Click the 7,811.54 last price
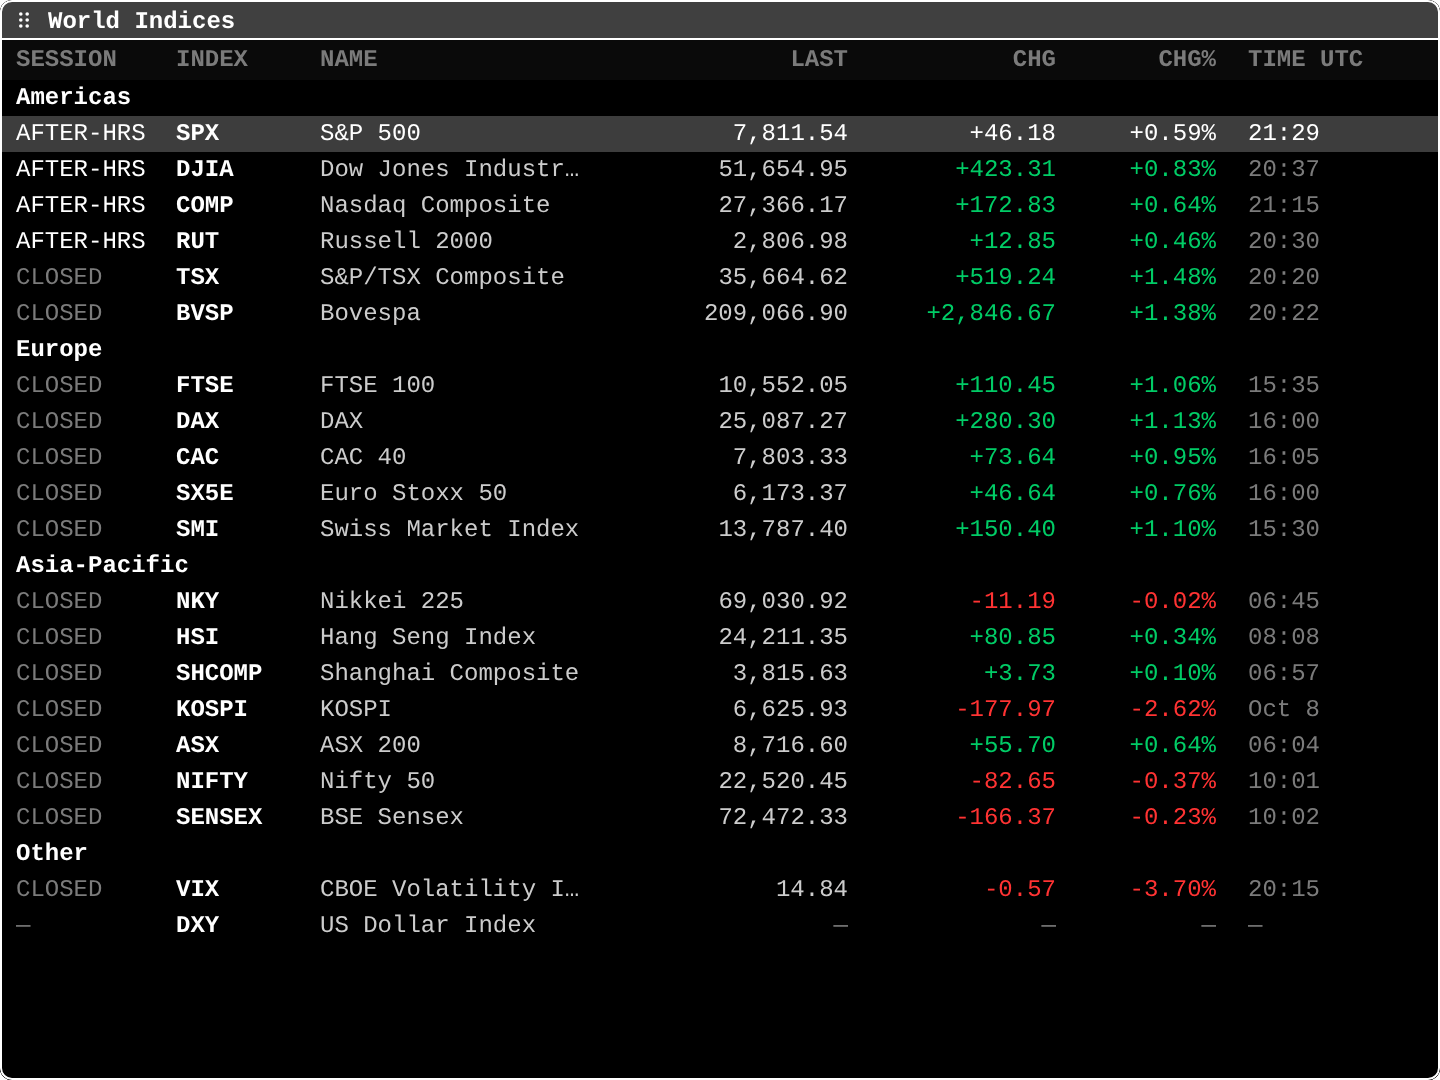The image size is (1440, 1080). [790, 133]
